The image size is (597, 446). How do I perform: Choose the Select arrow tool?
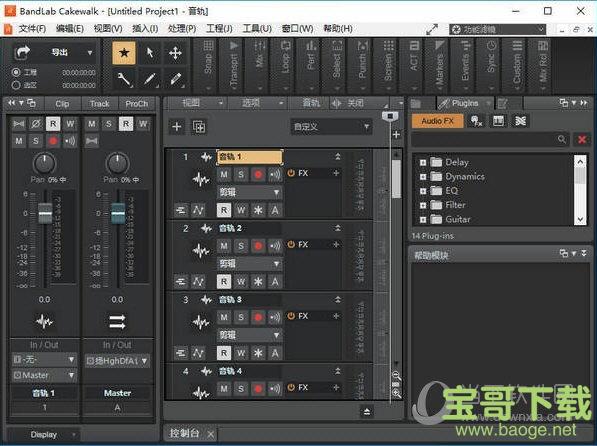(150, 53)
